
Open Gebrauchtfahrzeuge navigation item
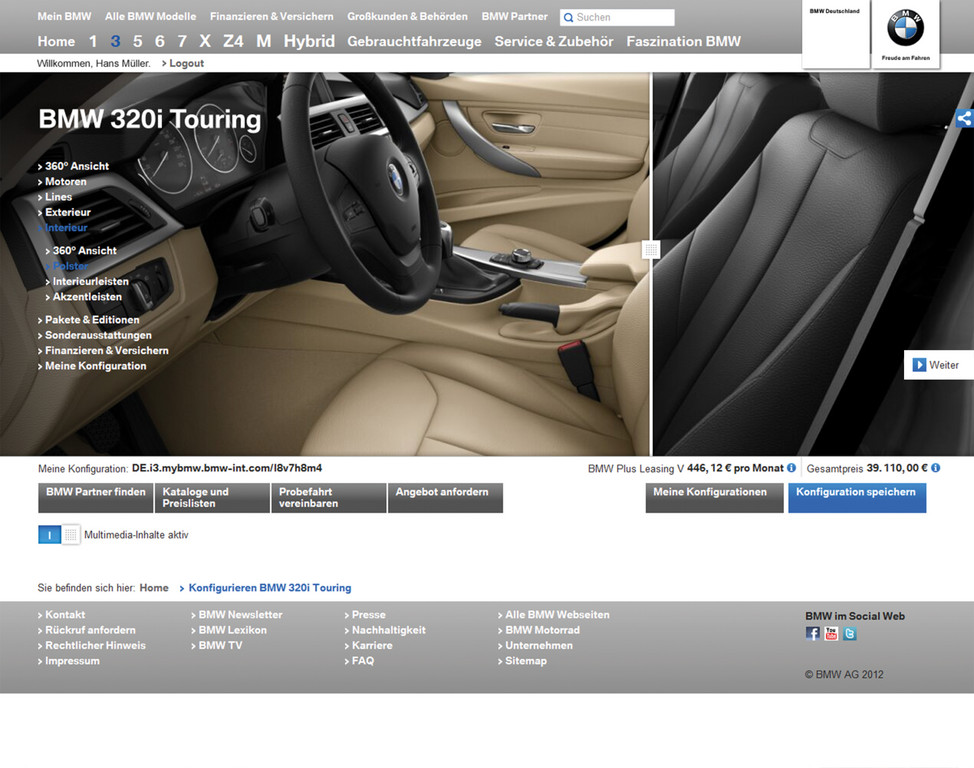click(x=414, y=42)
